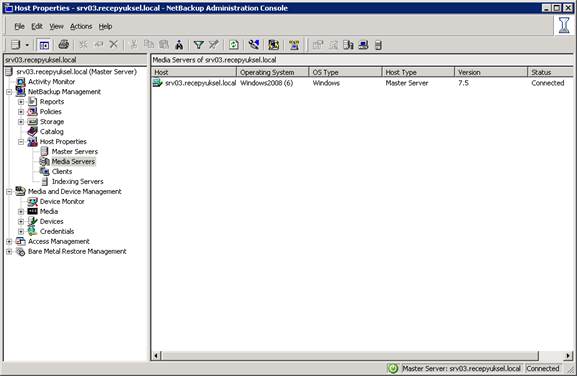Click the yellow-and-black toolbar icon after blue arrow icon
Viewport: 577px width, 376px height.
click(x=273, y=45)
